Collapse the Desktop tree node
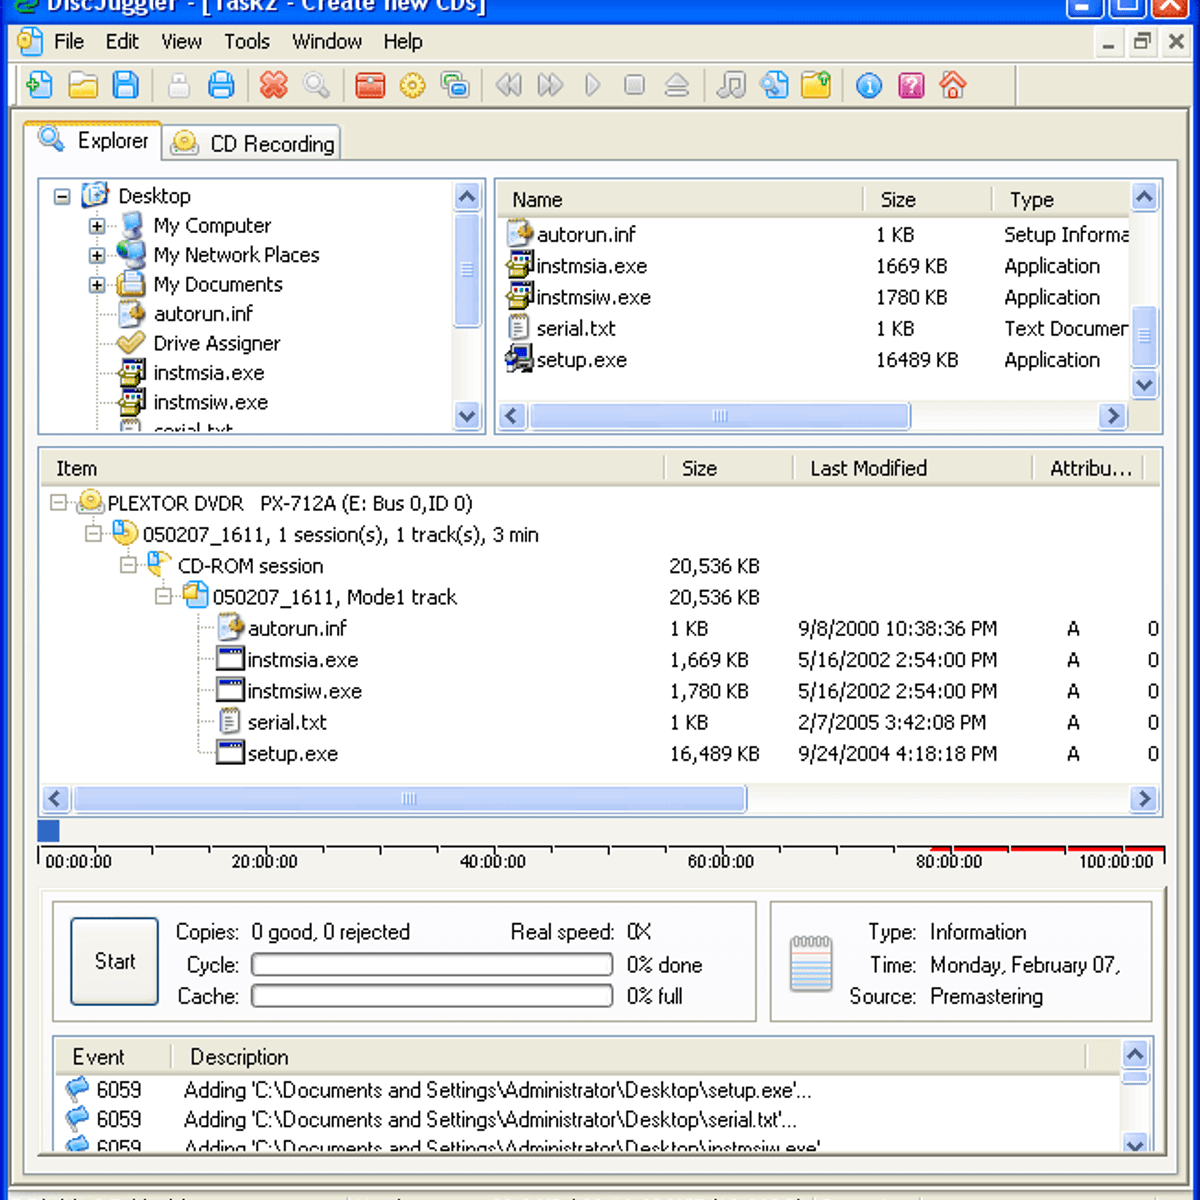1200x1200 pixels. pyautogui.click(x=62, y=196)
